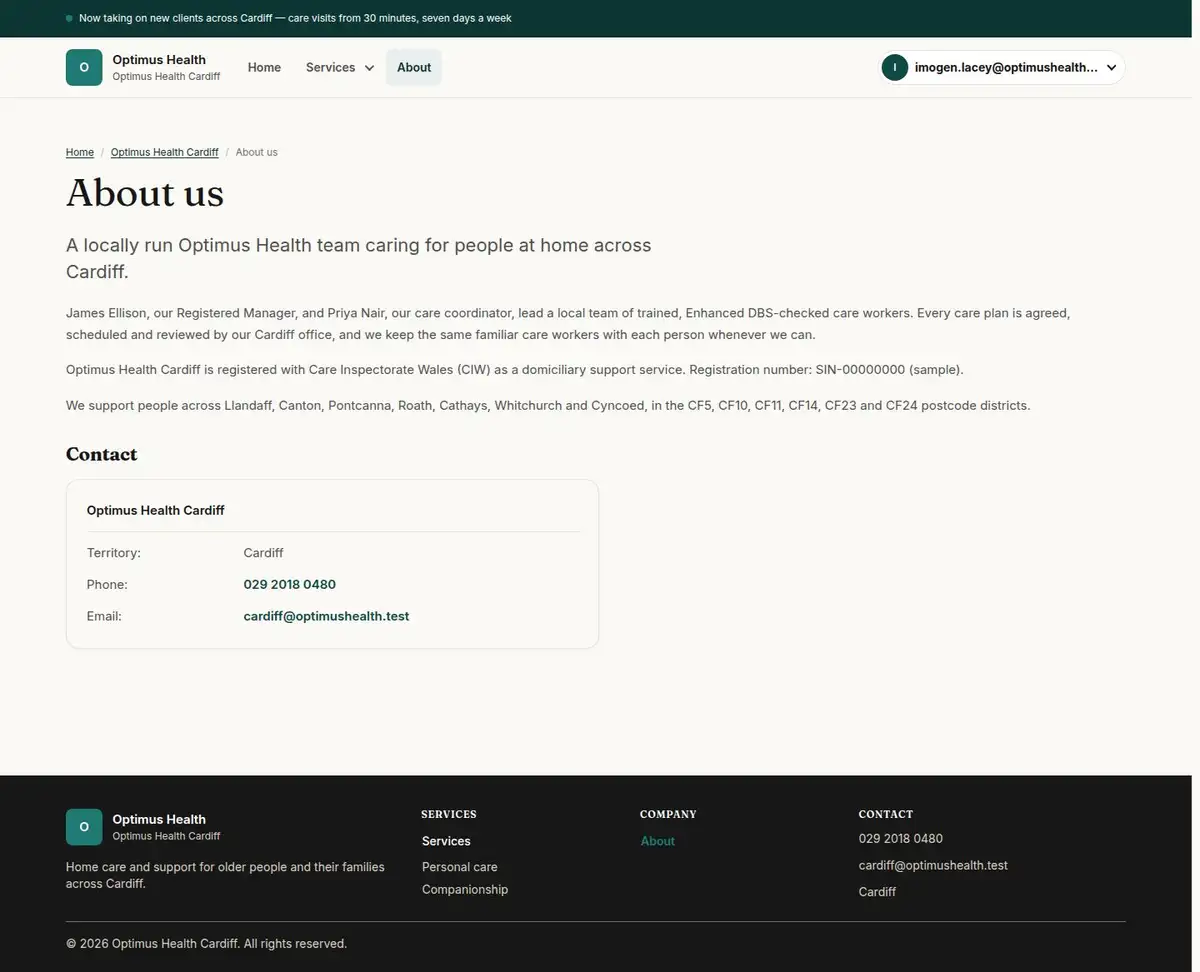This screenshot has height=972, width=1200.
Task: Click the green status dot in announcement bar
Action: 69,18
